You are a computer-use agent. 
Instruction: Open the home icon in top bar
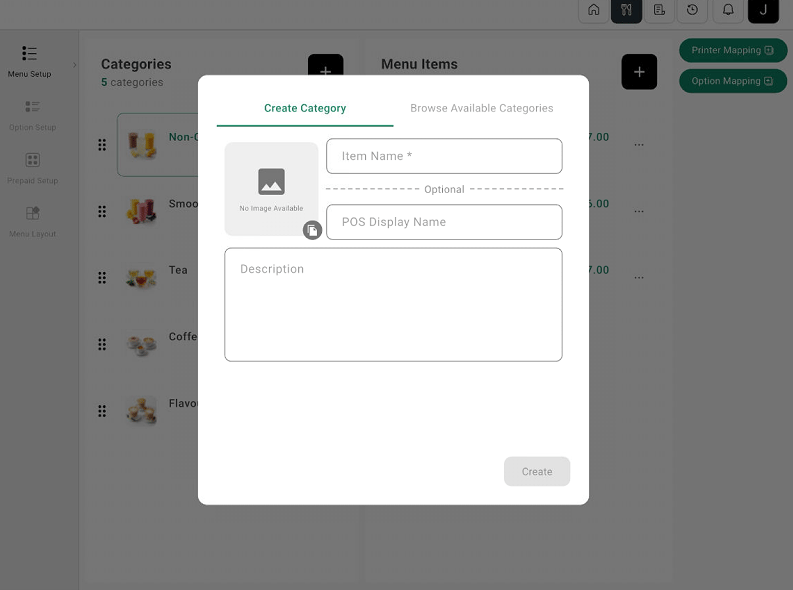click(594, 10)
